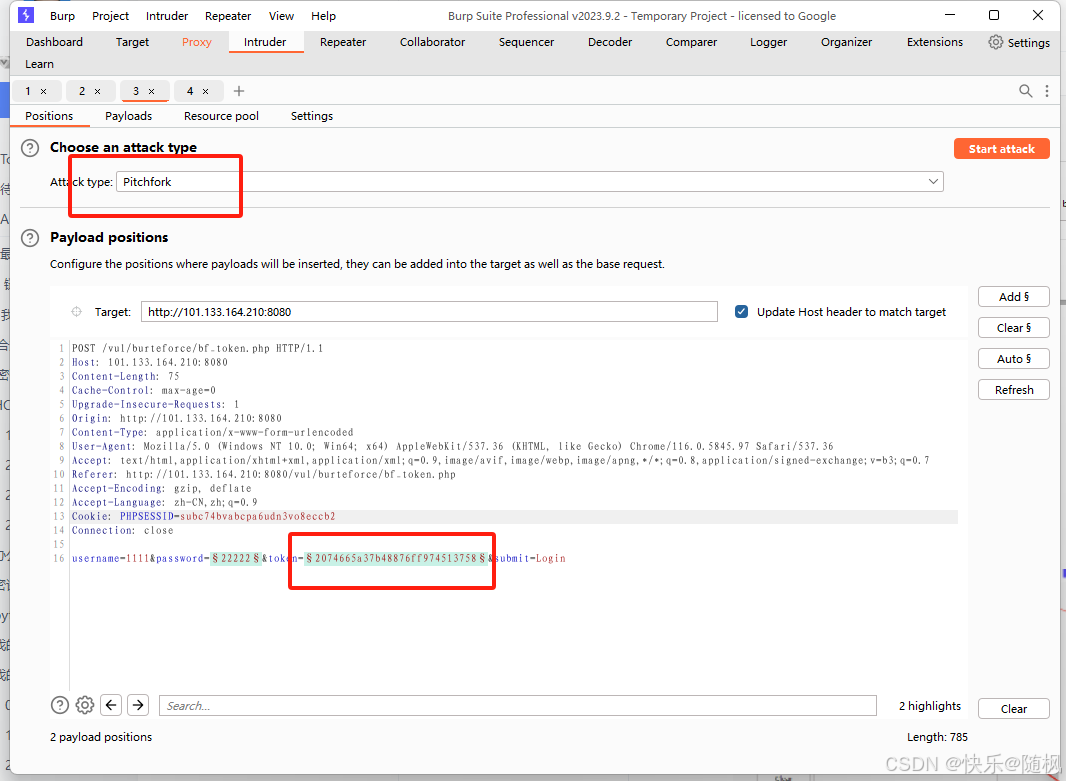1066x781 pixels.
Task: Switch to the Learn tab
Action: 39,64
